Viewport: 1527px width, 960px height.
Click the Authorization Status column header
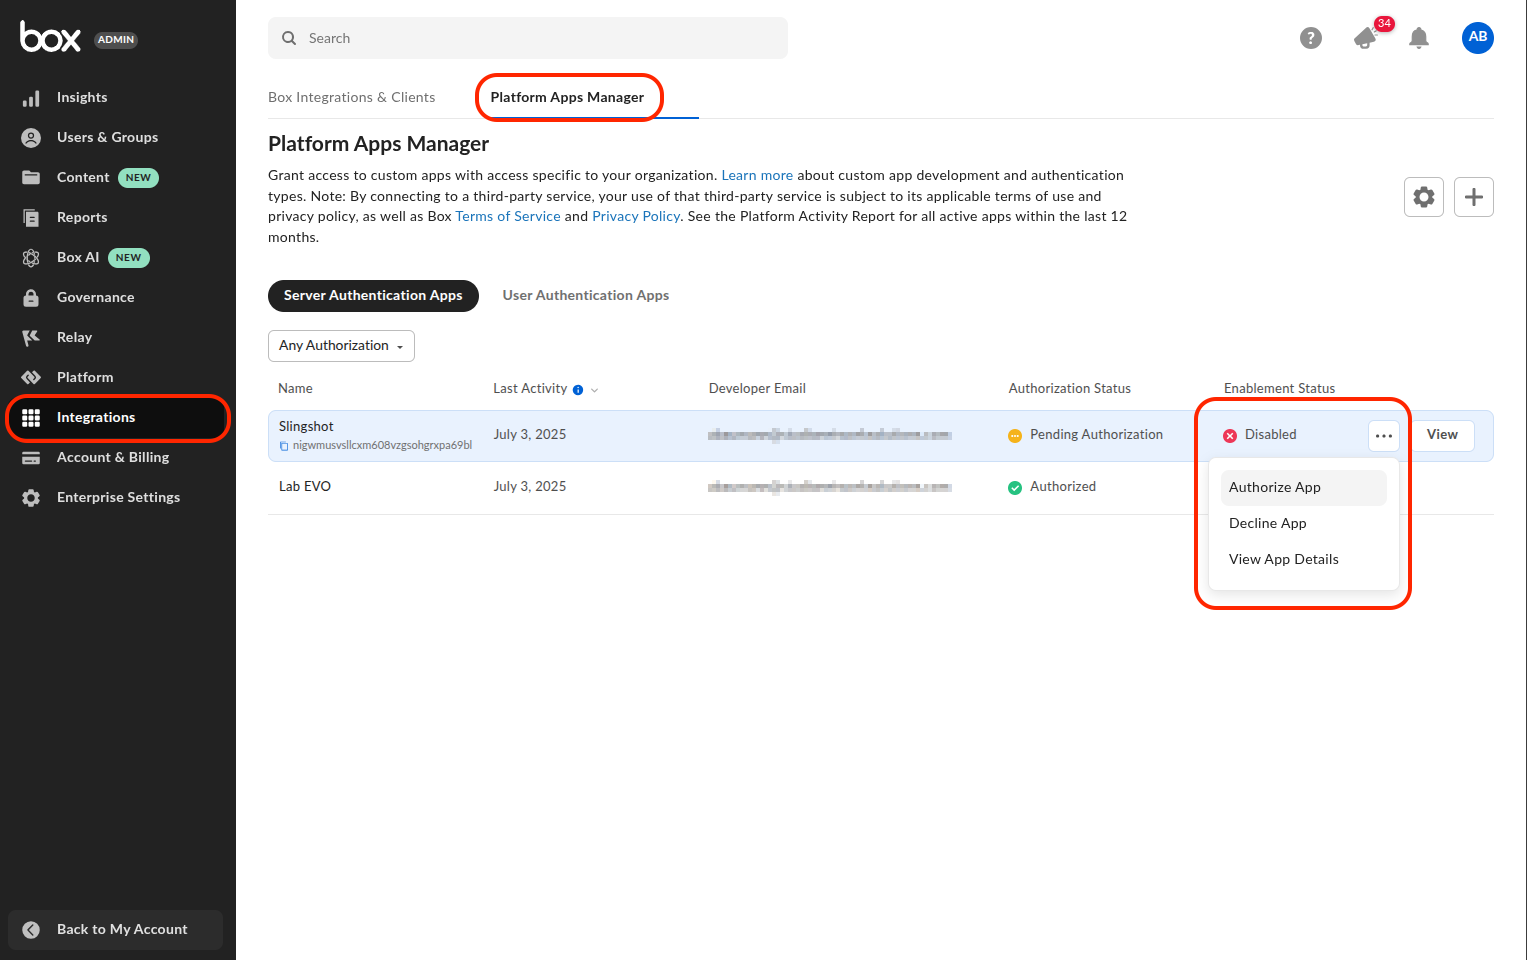[x=1069, y=389]
